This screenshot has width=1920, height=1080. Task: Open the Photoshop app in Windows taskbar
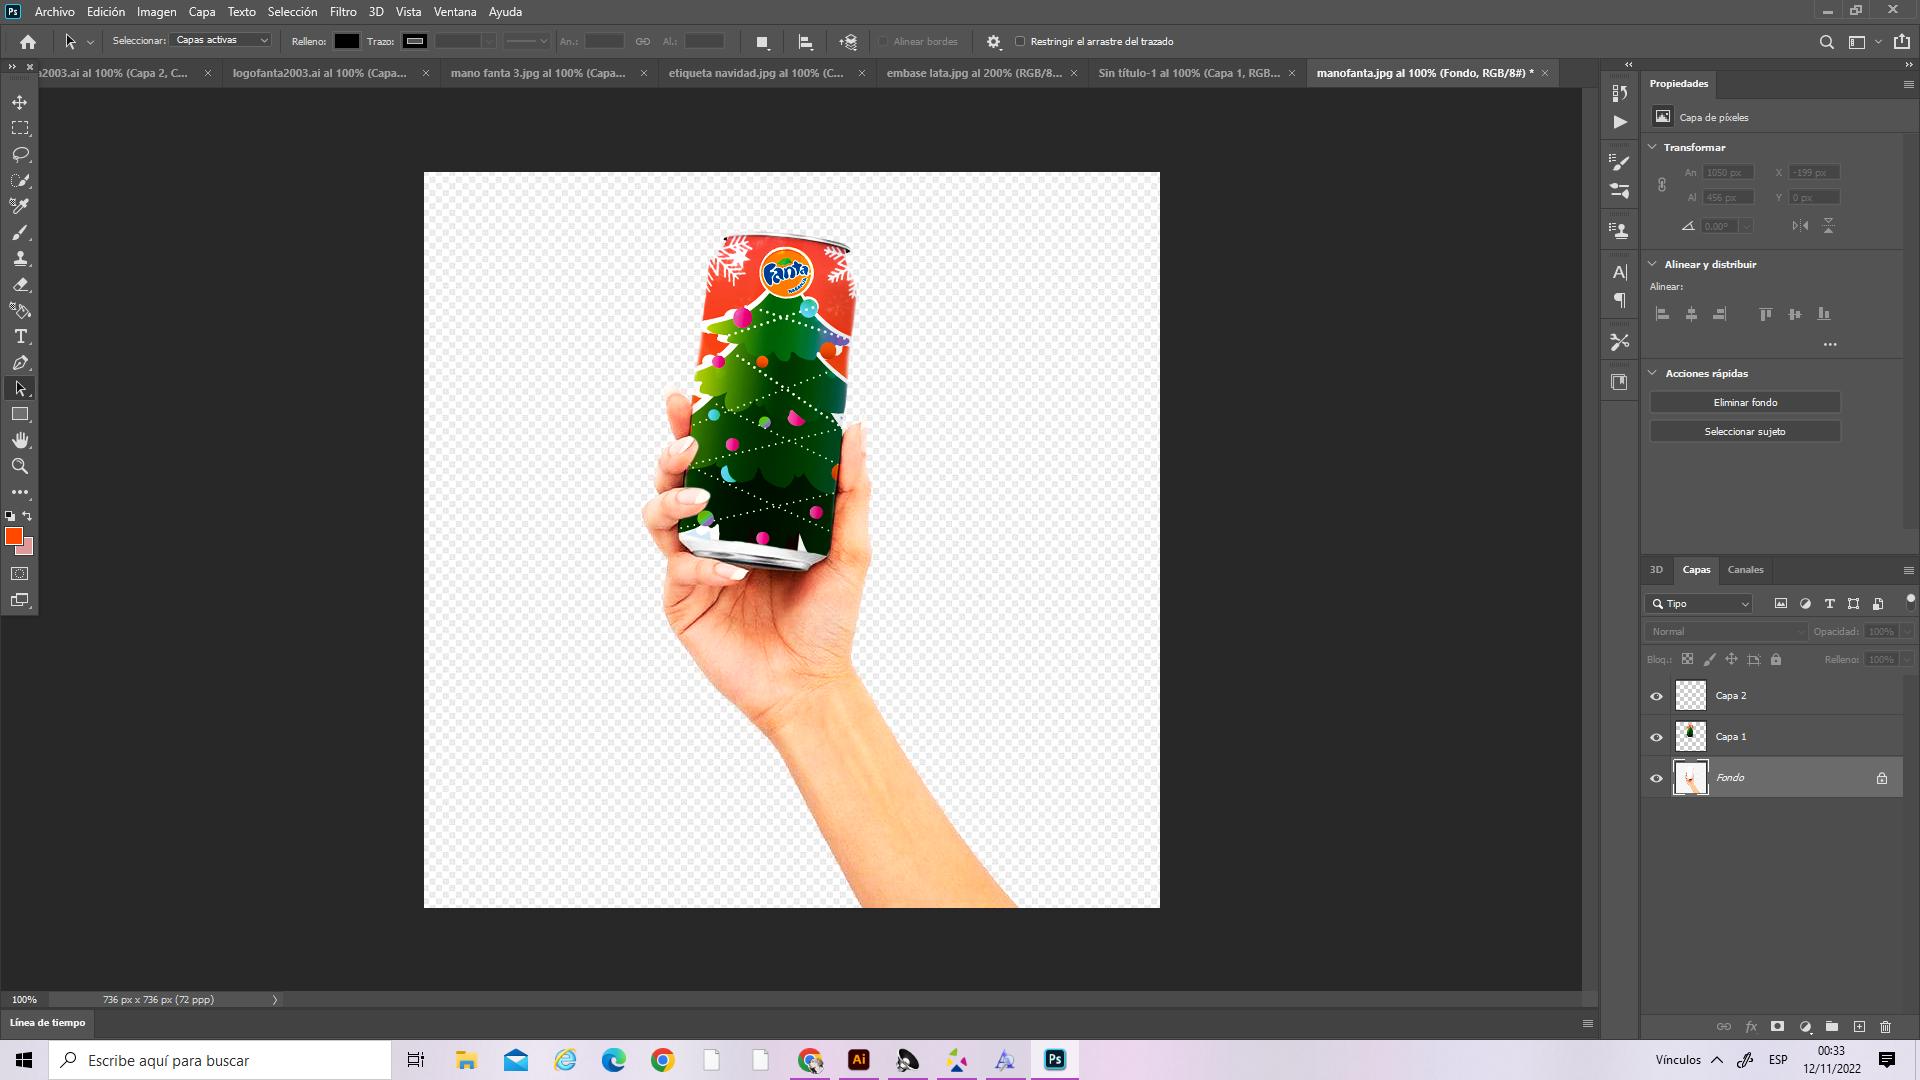[1054, 1060]
